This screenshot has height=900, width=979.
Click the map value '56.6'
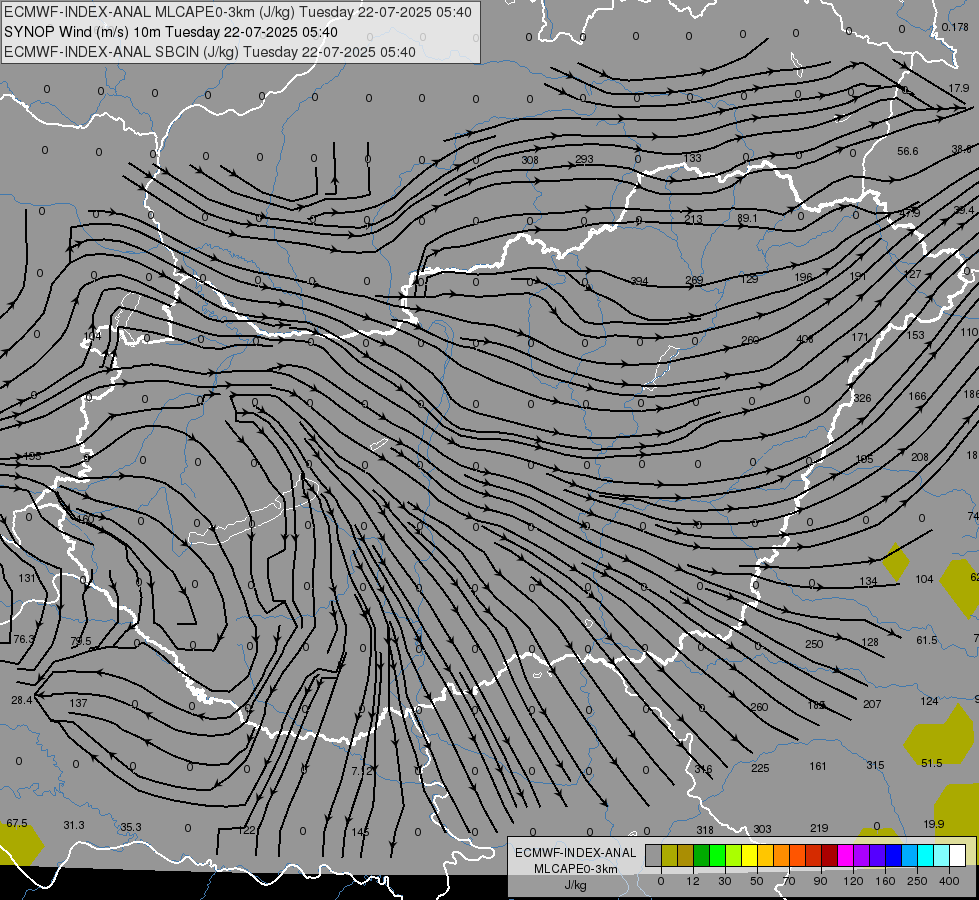908,151
